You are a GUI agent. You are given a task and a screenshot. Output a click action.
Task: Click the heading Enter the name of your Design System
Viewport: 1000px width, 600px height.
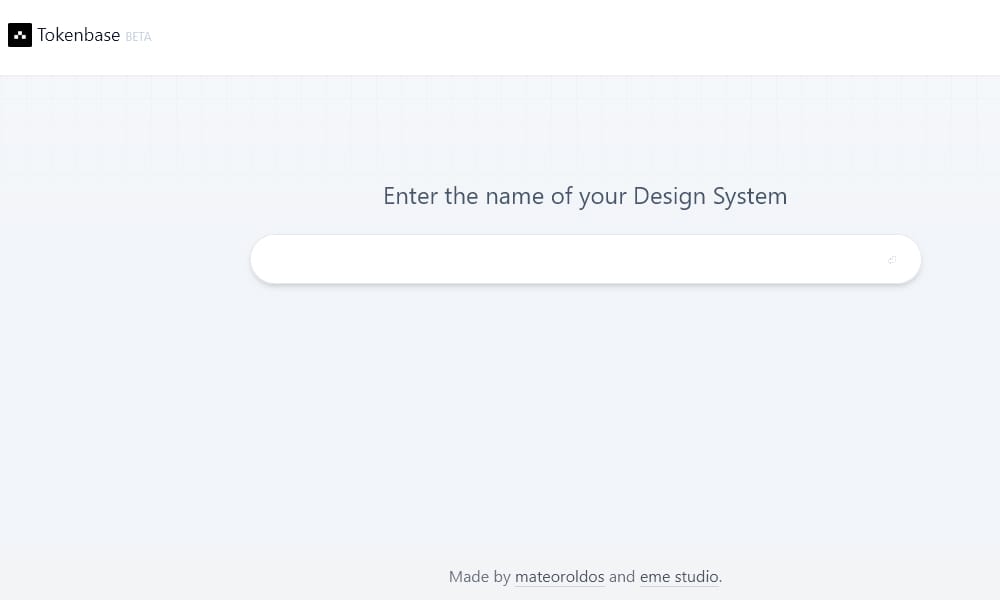click(x=585, y=196)
